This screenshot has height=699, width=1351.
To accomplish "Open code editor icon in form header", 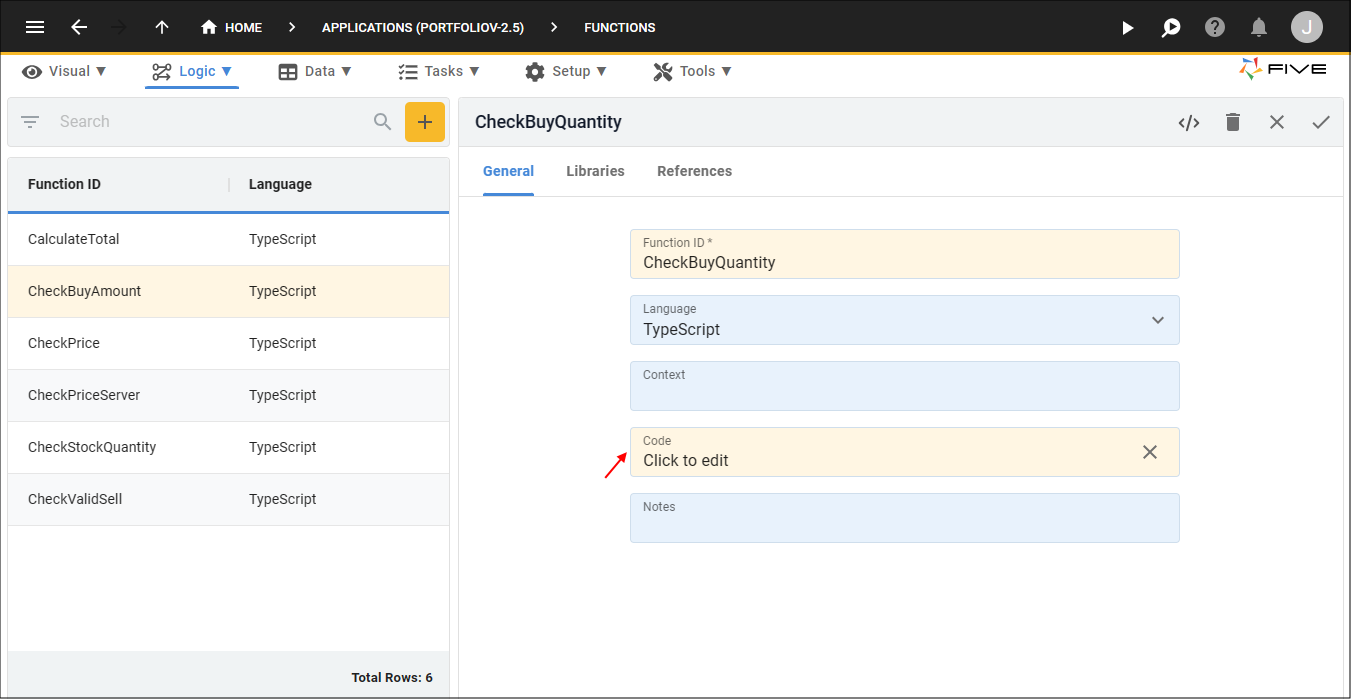I will (1188, 122).
